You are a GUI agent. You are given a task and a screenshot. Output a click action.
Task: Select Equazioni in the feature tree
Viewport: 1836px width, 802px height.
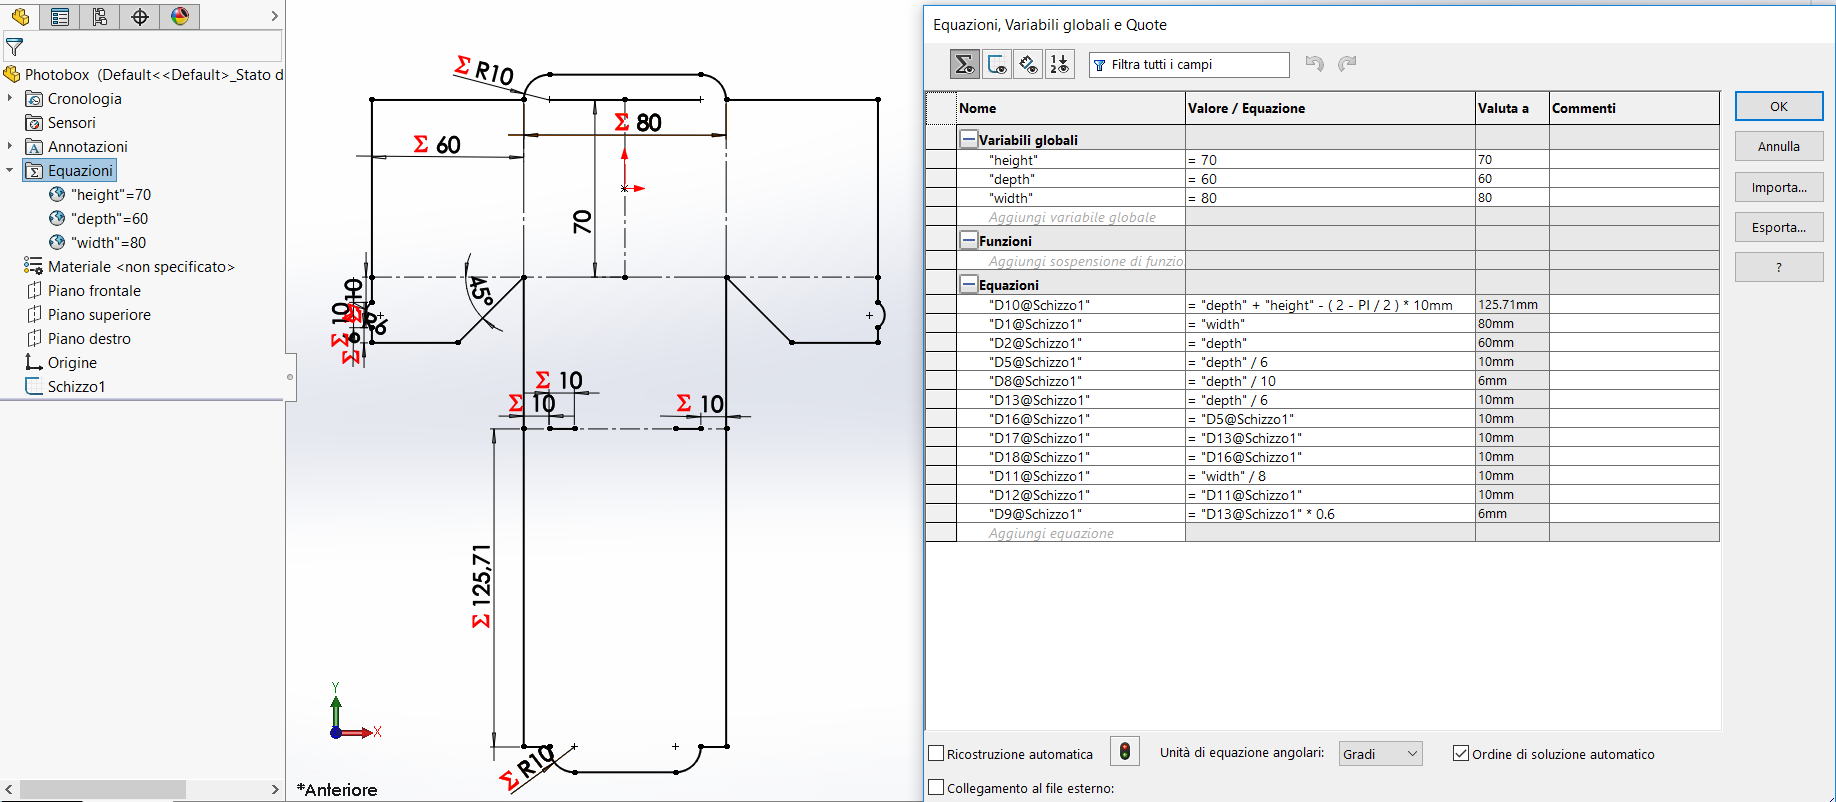coord(80,170)
